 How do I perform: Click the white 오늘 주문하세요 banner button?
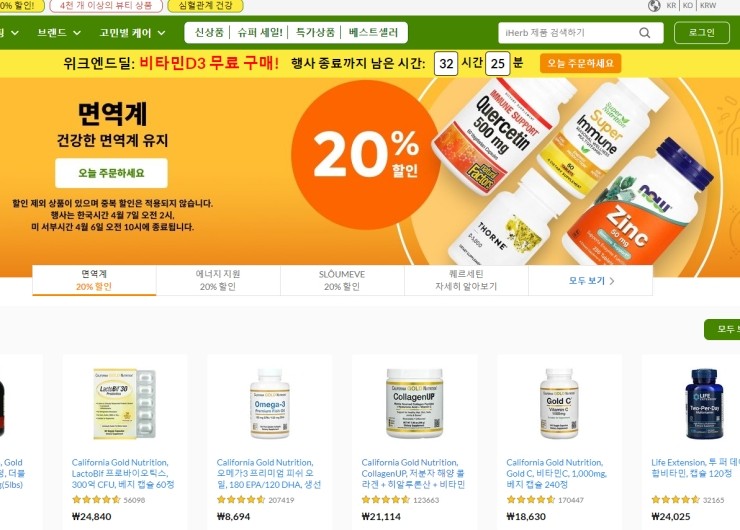111,173
